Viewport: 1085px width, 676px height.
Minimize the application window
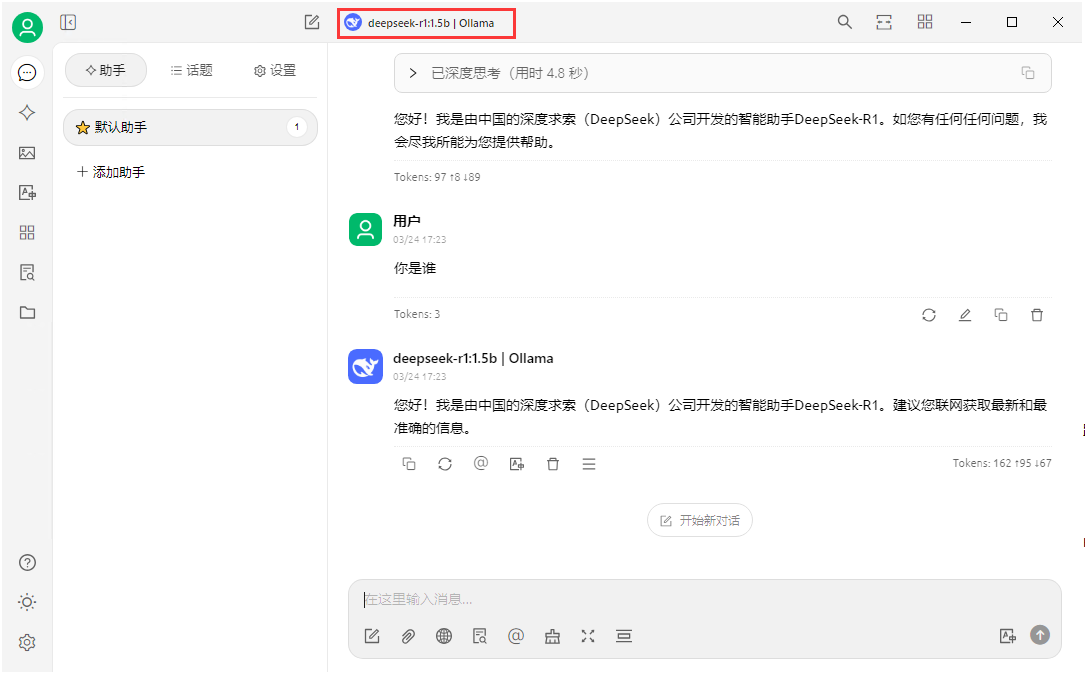point(966,22)
